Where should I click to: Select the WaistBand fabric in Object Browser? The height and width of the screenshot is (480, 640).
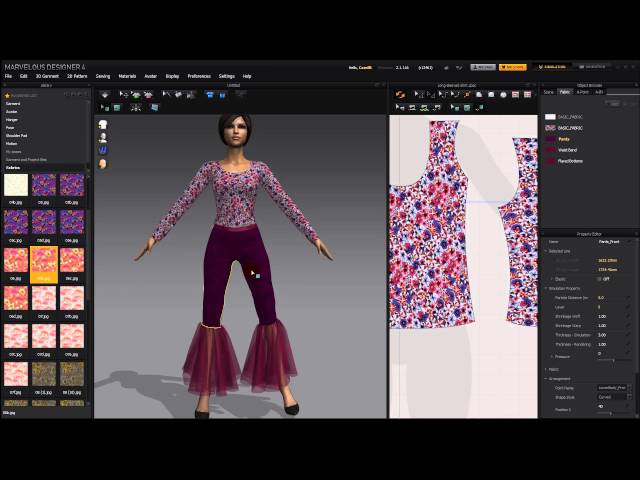(567, 150)
